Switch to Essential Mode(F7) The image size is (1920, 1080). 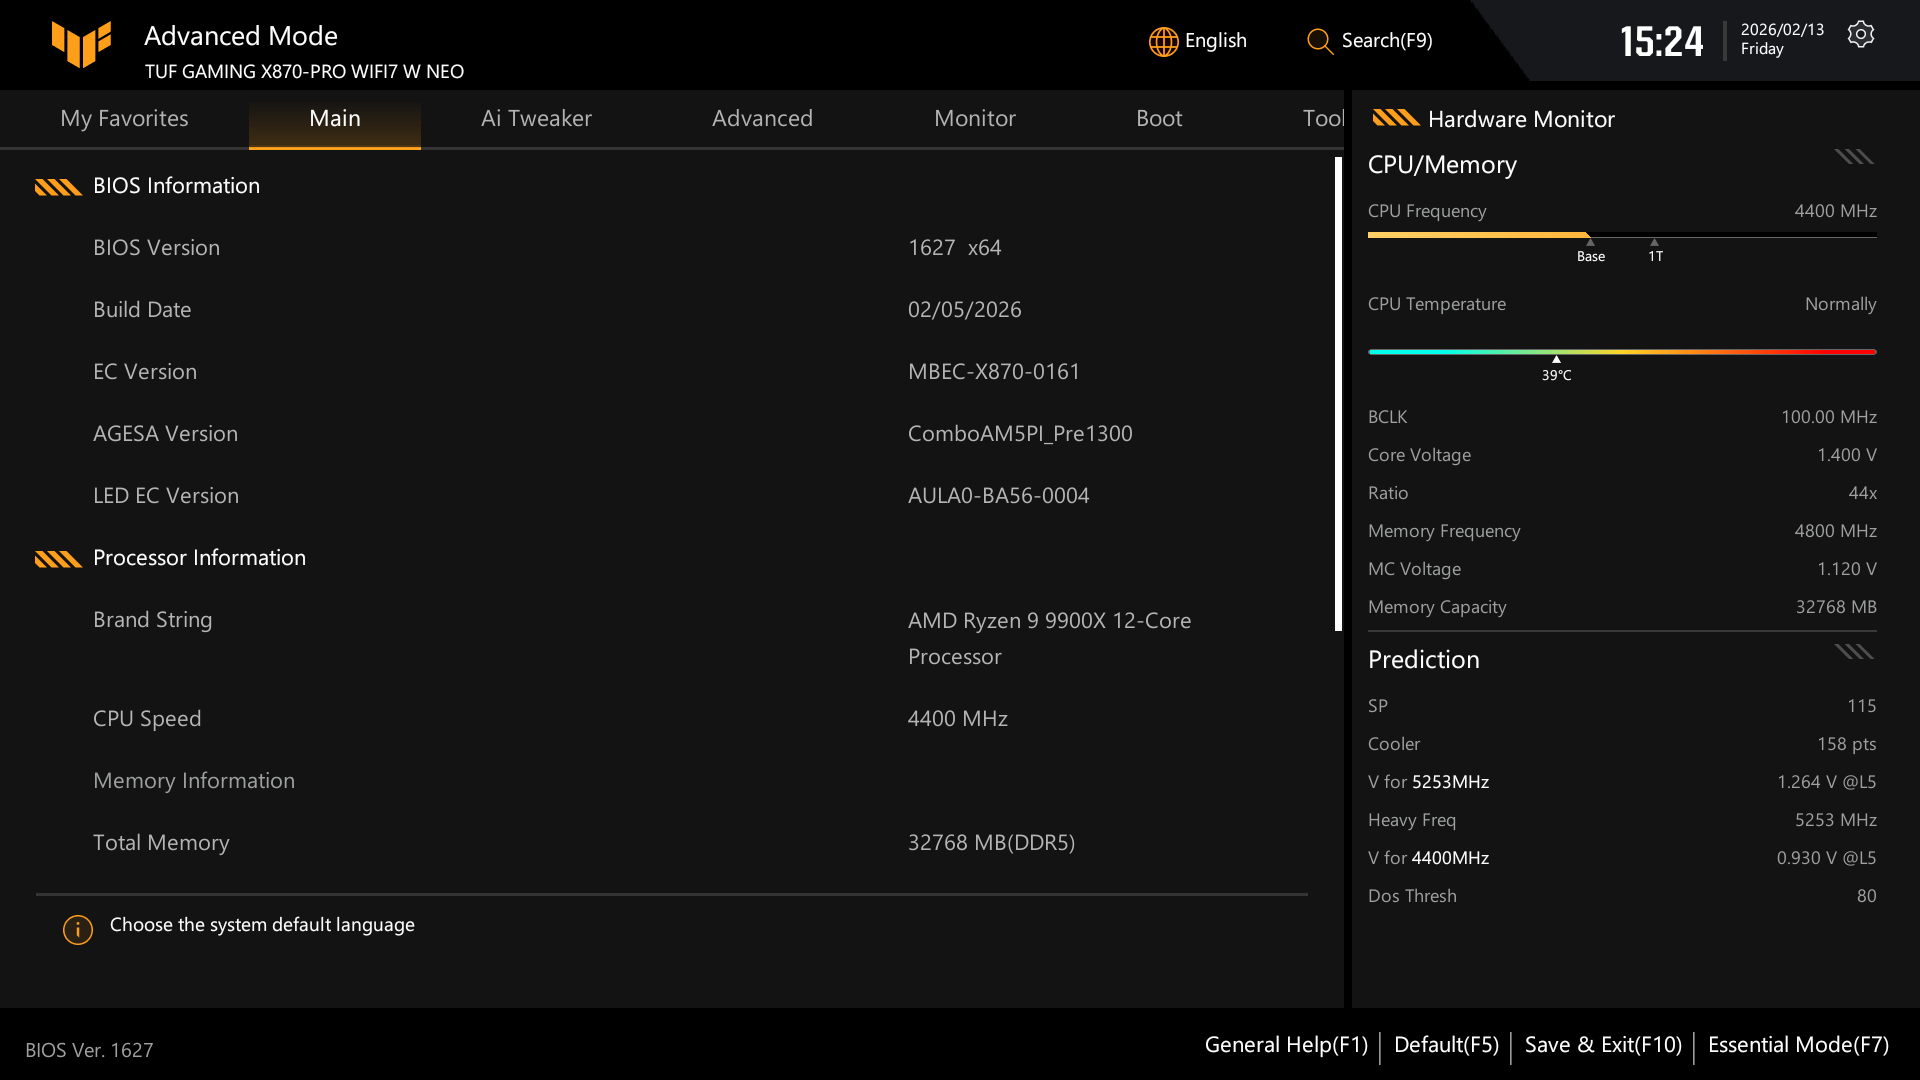1796,1044
